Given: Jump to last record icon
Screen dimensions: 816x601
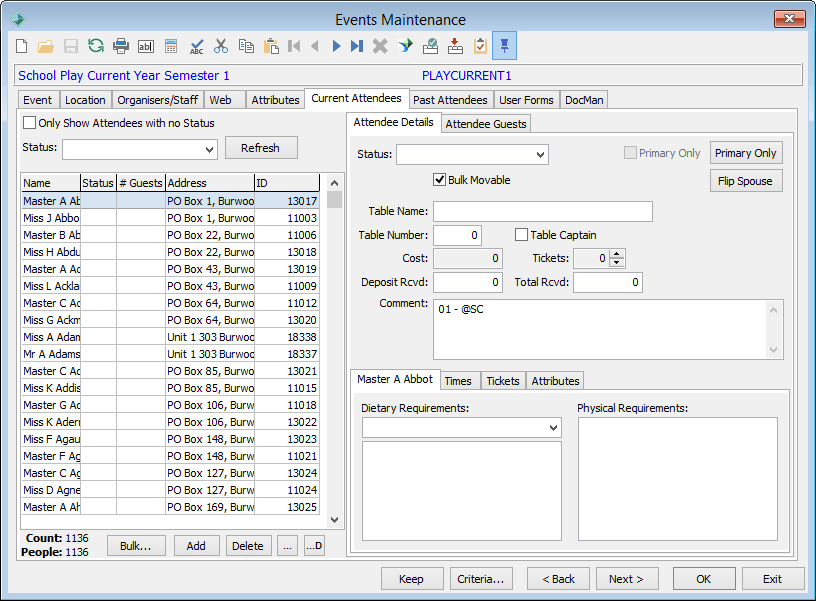Looking at the screenshot, I should (x=356, y=46).
